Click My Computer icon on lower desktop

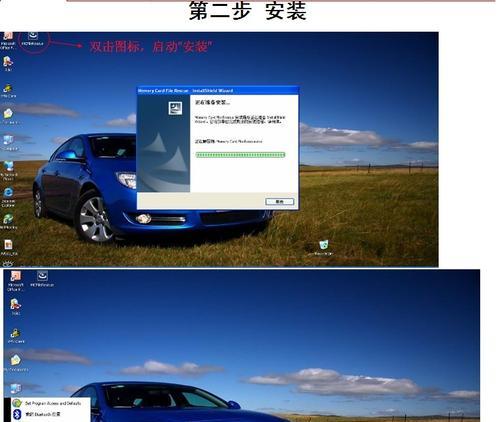tap(15, 389)
